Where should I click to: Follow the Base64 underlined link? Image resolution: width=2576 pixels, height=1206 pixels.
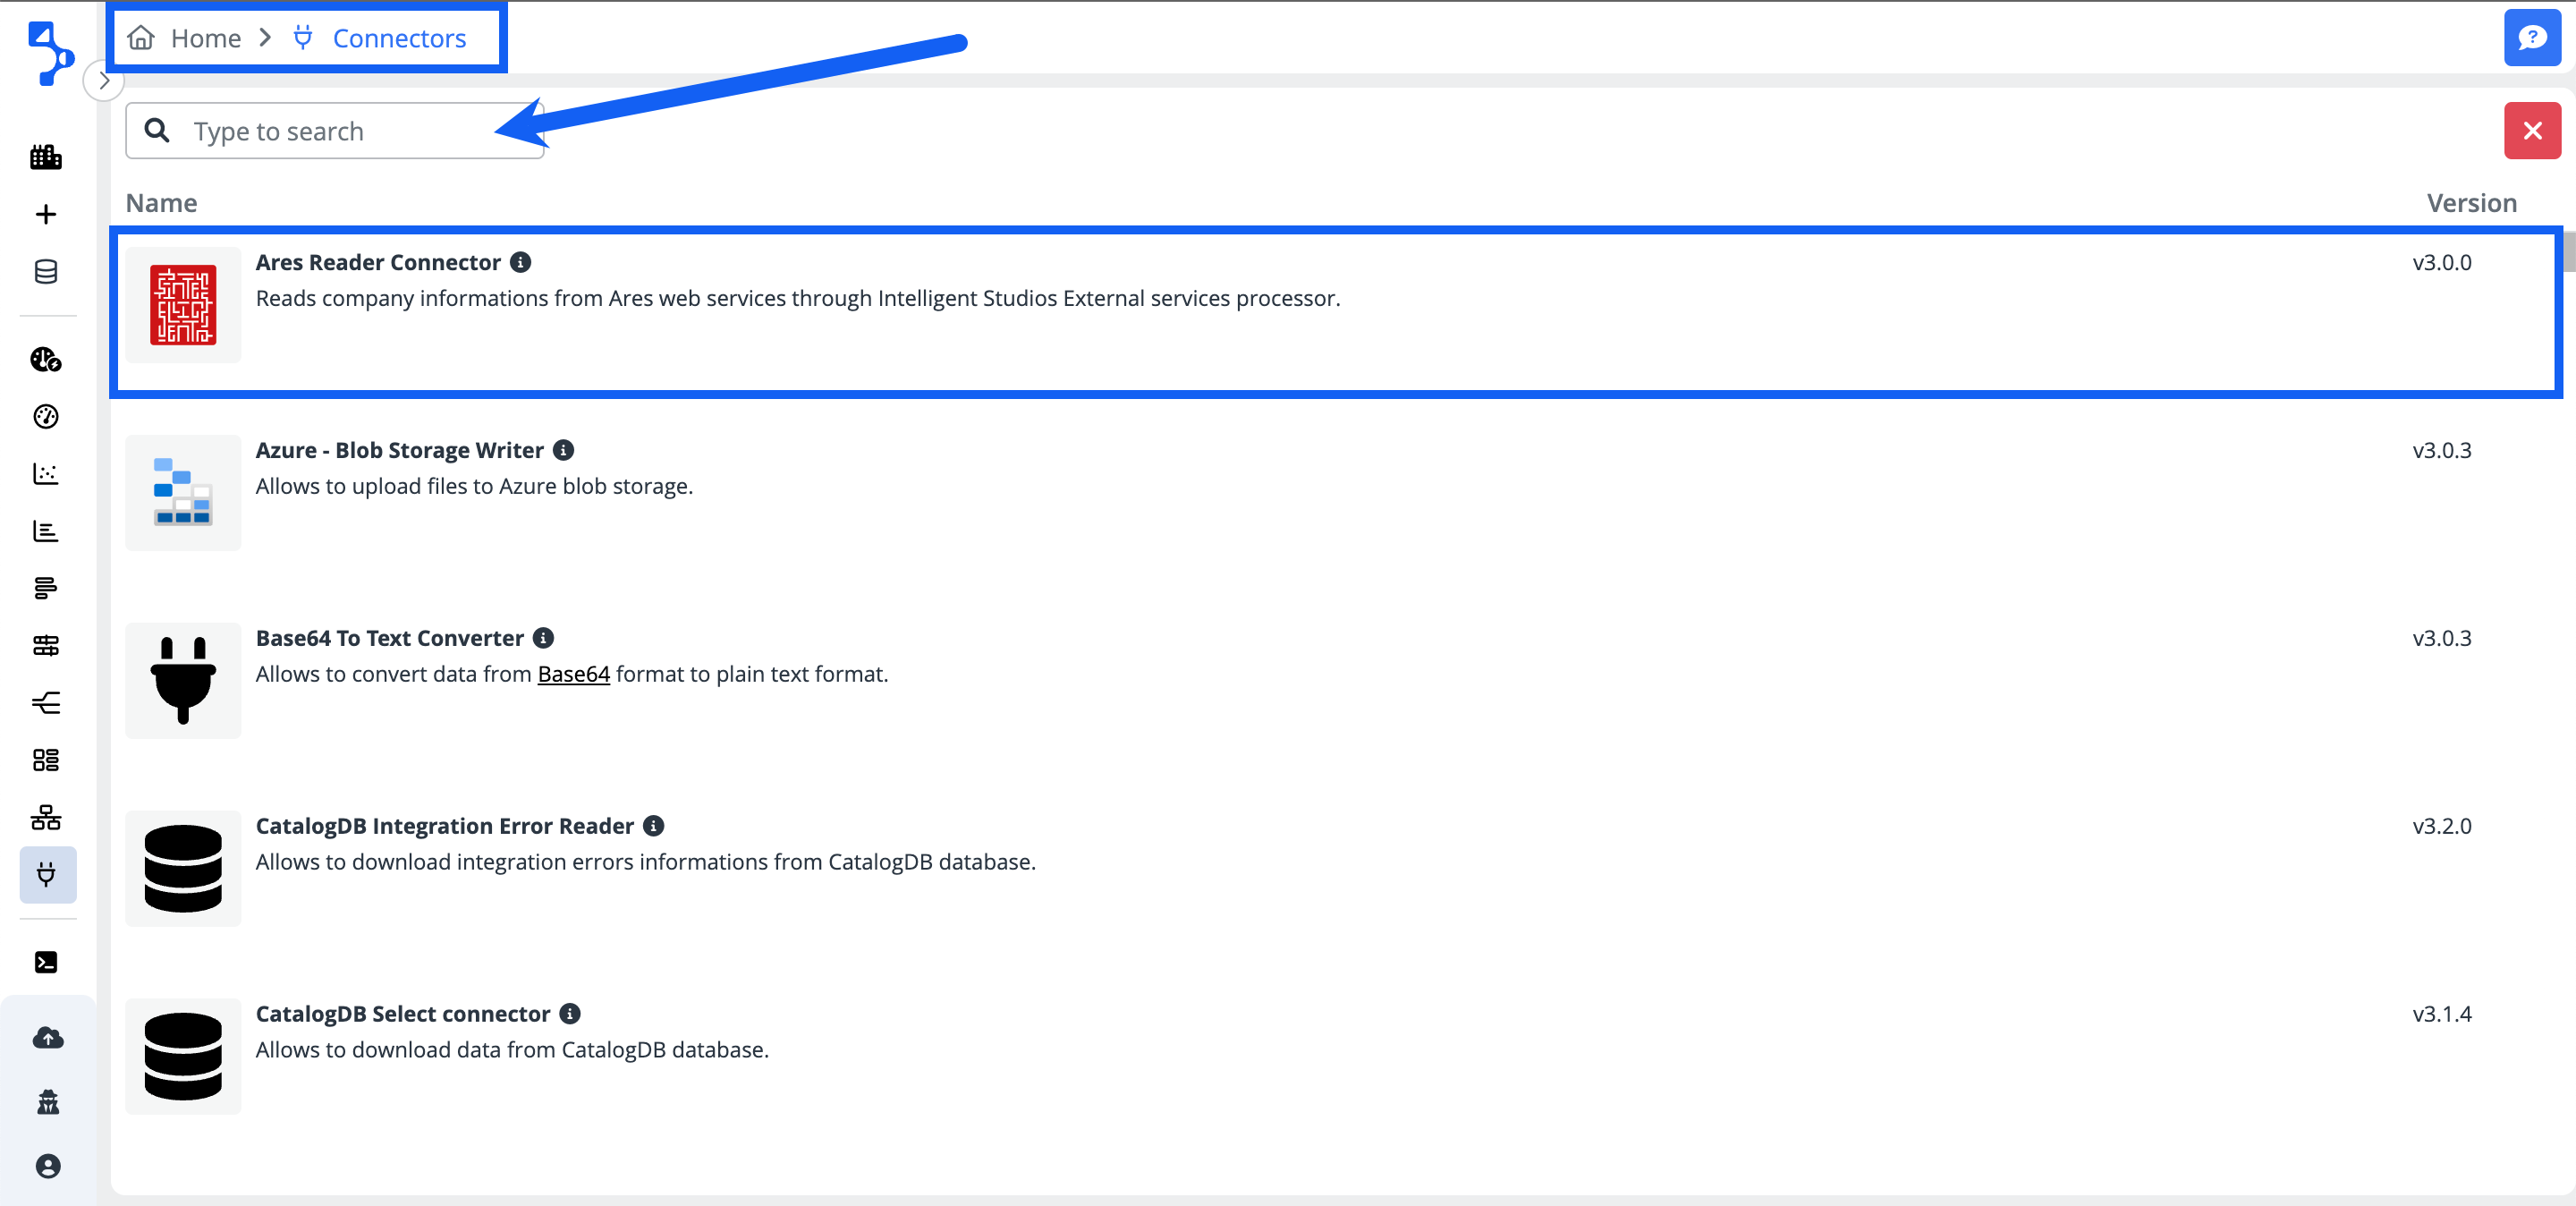point(573,674)
